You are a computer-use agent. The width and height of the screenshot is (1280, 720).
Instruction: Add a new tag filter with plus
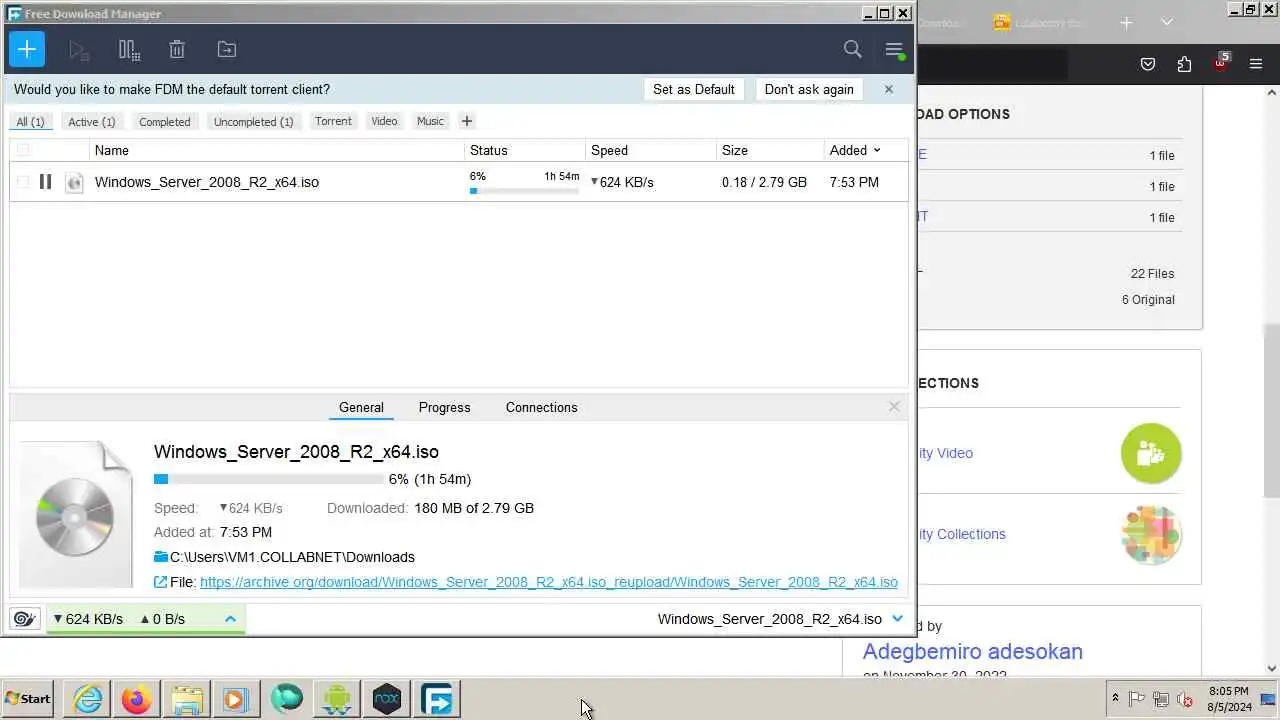tap(466, 121)
